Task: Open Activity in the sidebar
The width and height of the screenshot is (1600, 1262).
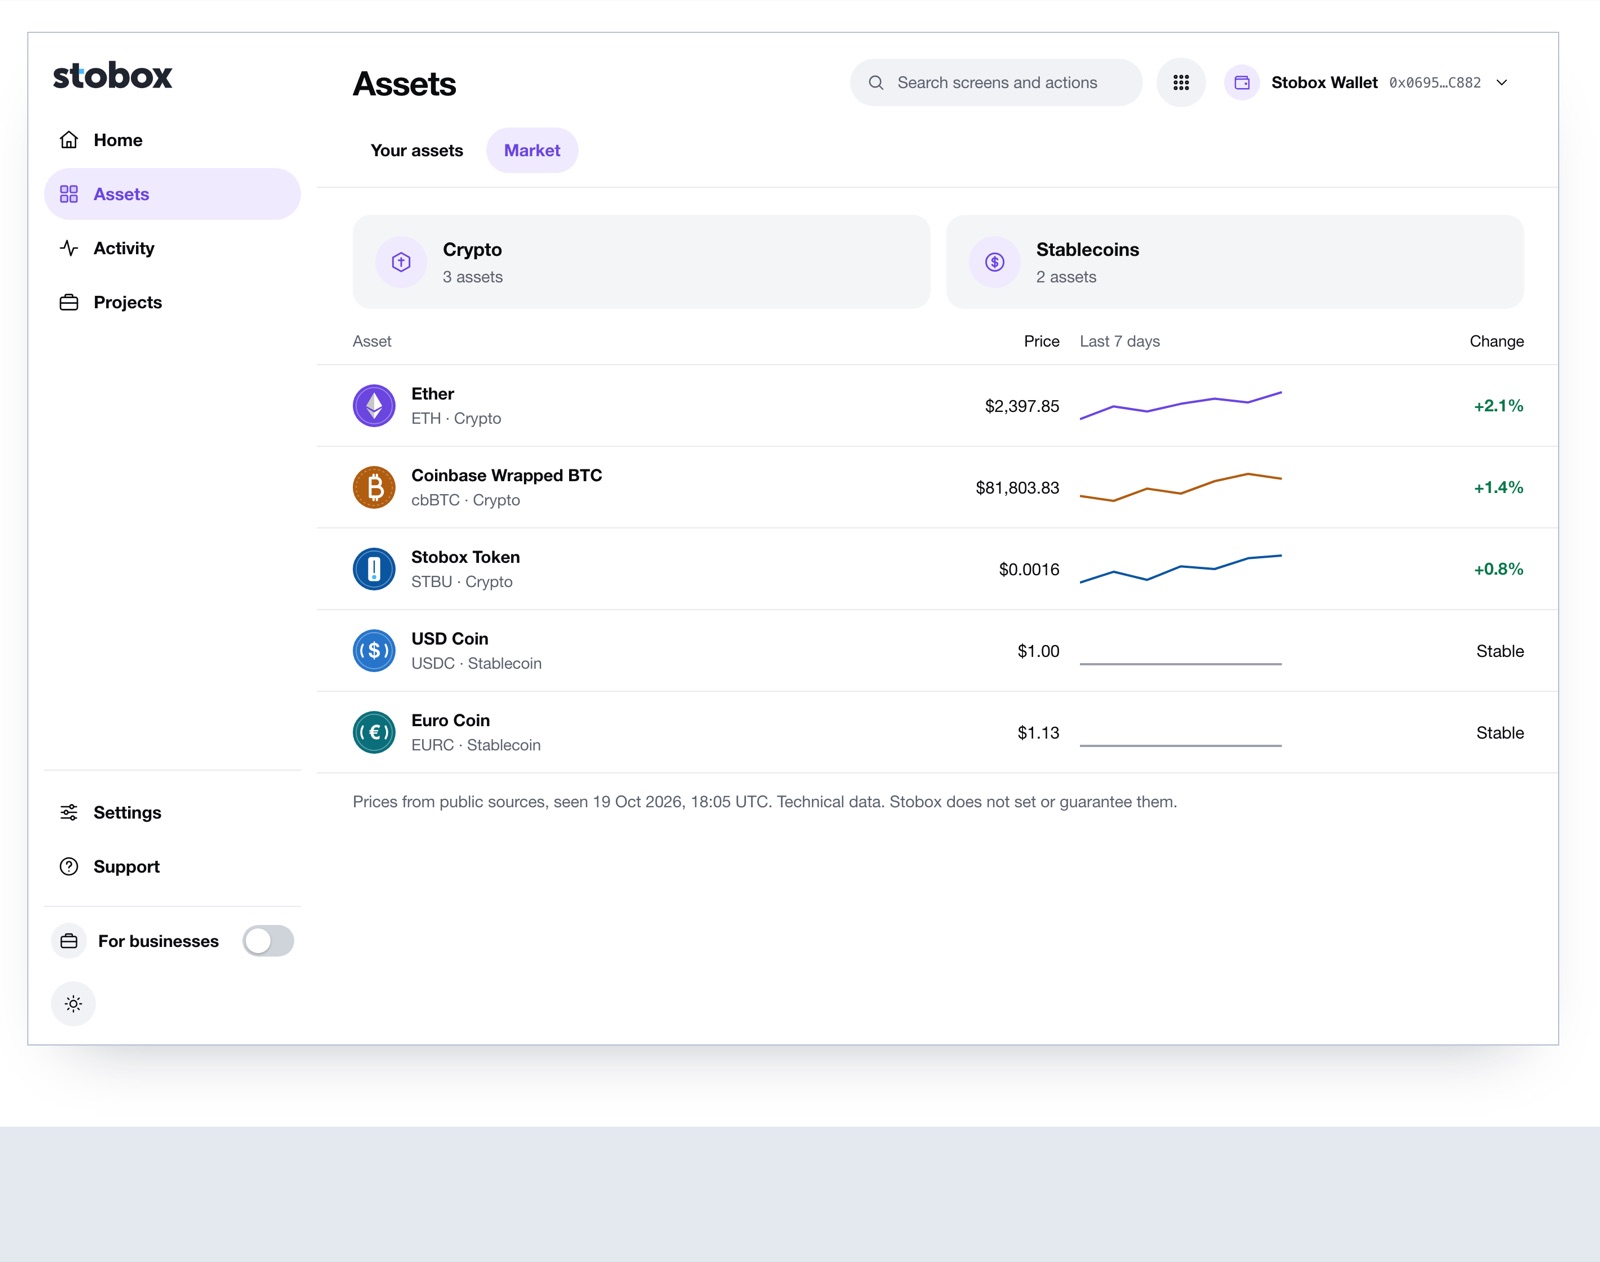Action: pyautogui.click(x=172, y=248)
